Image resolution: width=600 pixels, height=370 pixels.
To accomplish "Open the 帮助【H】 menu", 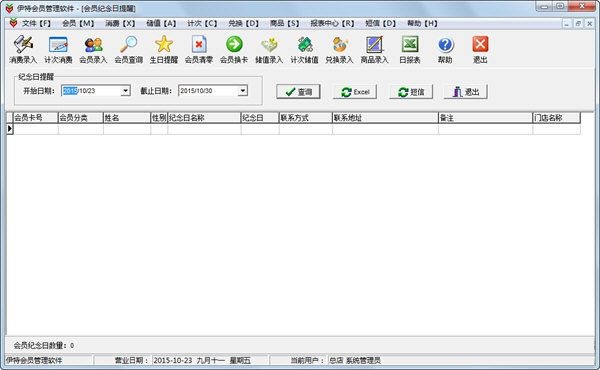I will click(422, 23).
